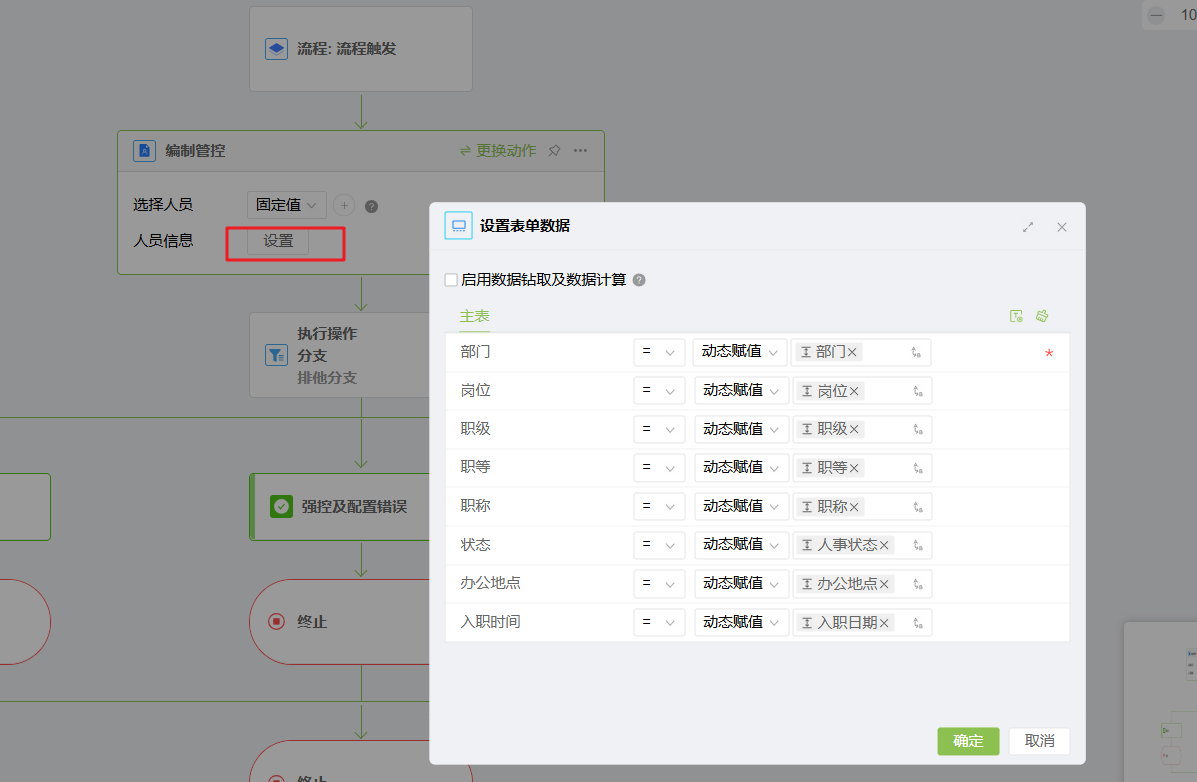
Task: Click the 终止 stop icon
Action: click(277, 622)
